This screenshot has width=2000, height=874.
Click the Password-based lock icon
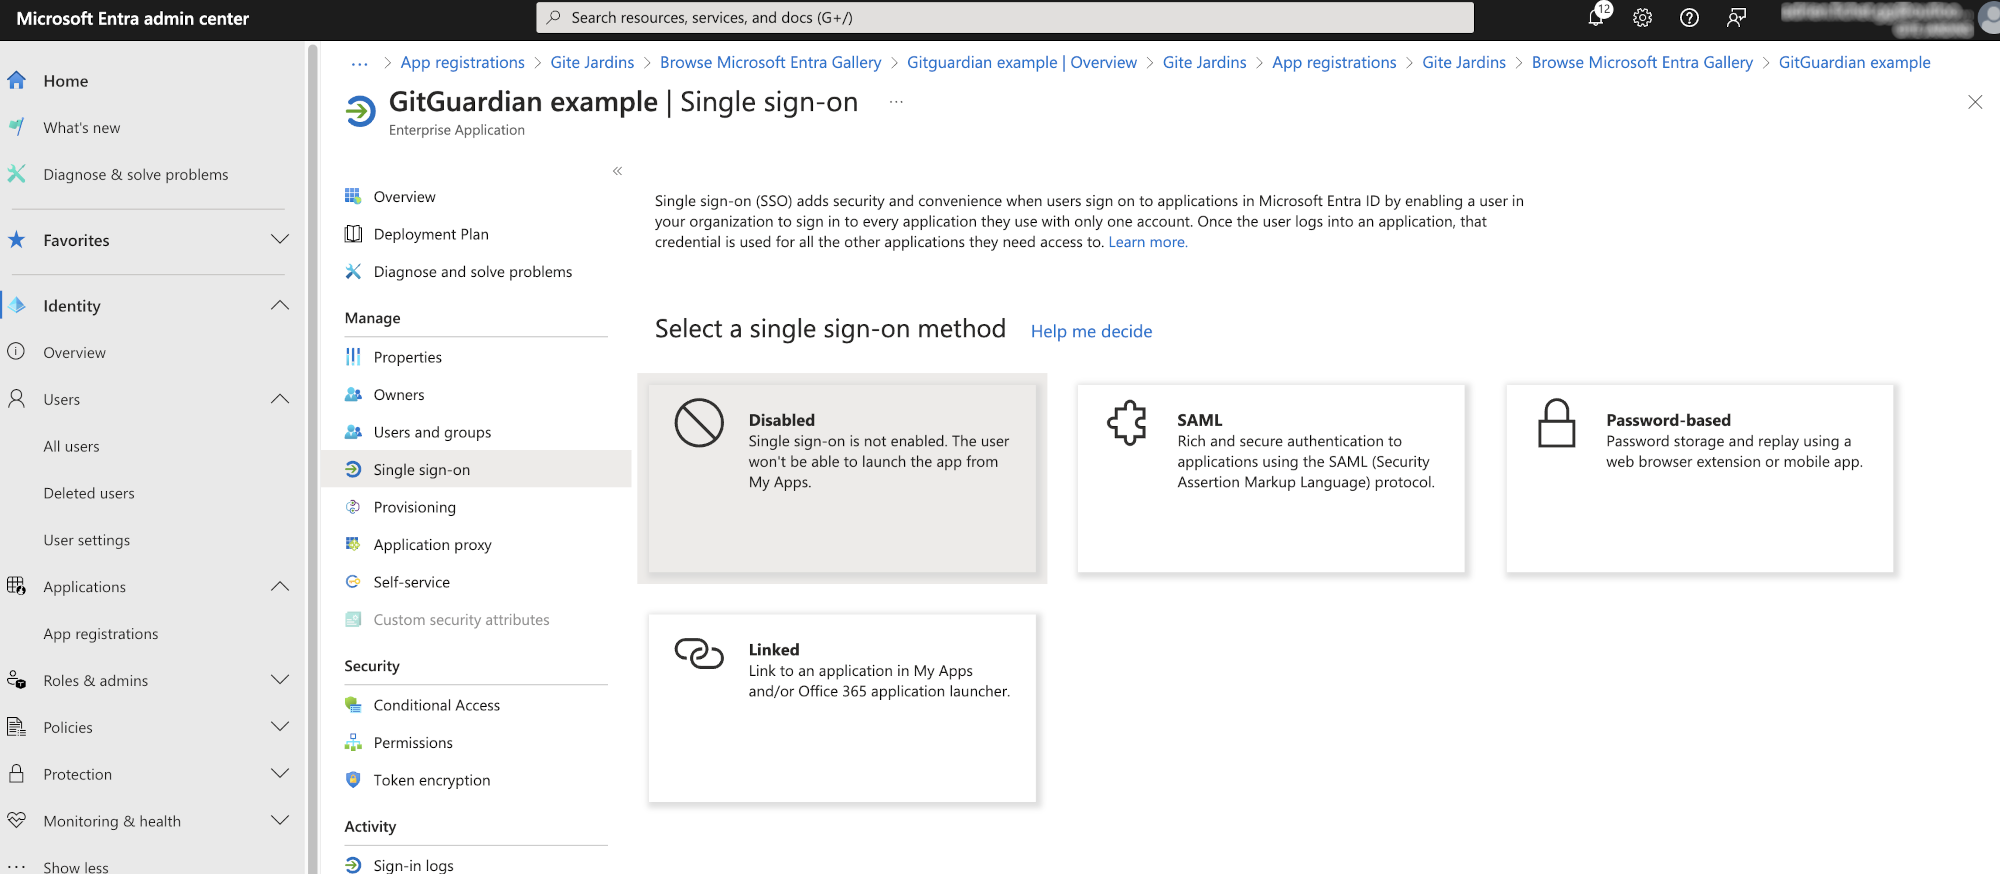[1556, 423]
